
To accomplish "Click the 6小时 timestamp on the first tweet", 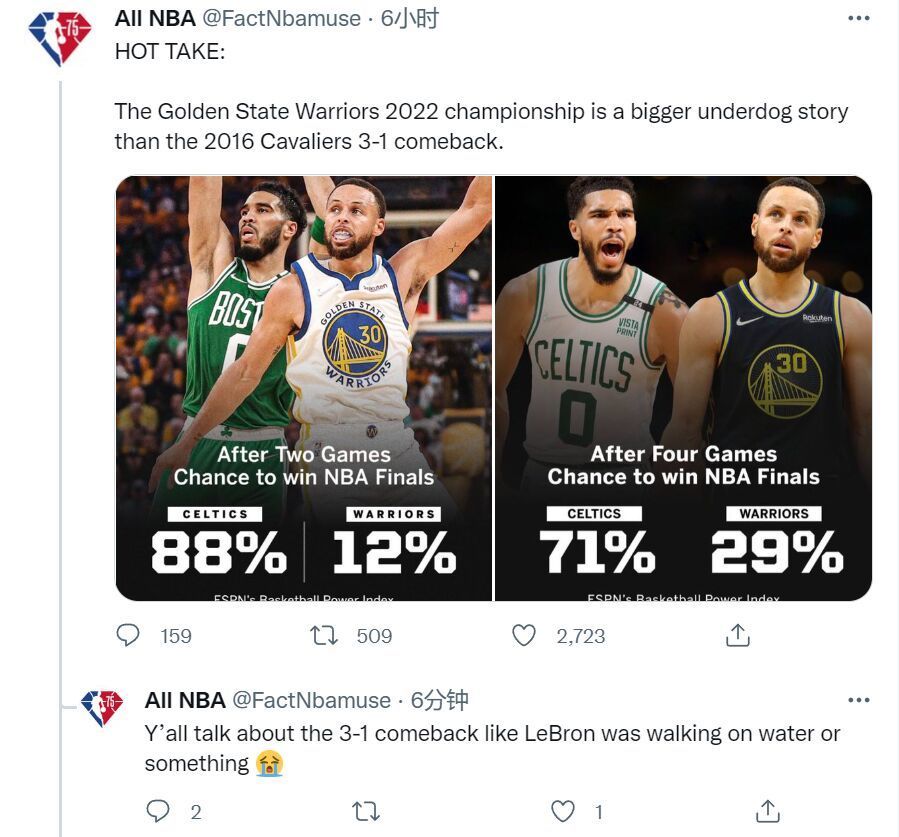I will (x=409, y=18).
